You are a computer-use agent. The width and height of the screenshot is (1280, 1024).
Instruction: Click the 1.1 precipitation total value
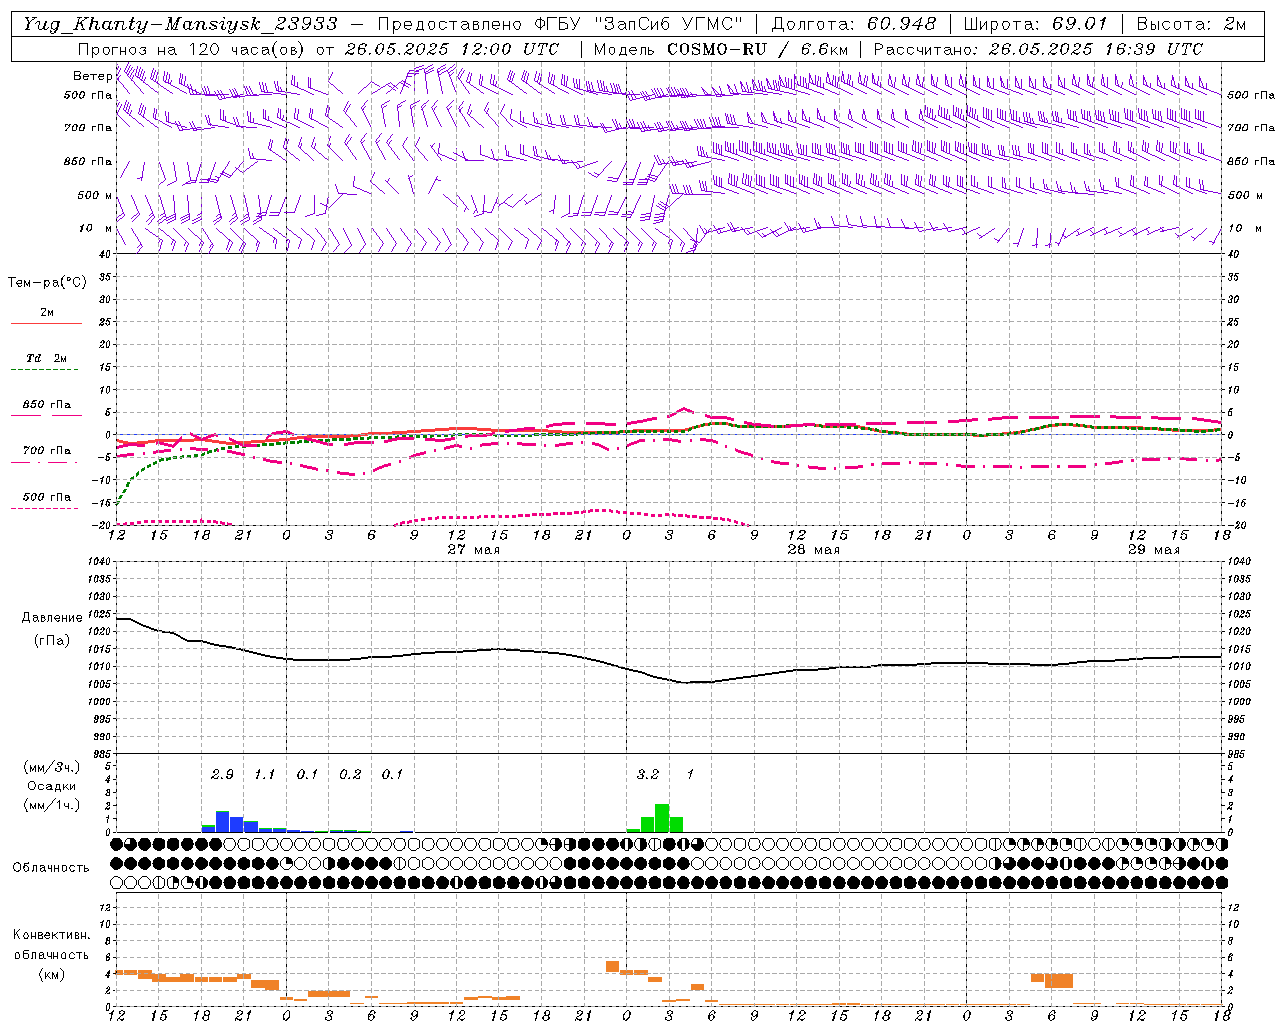[264, 774]
